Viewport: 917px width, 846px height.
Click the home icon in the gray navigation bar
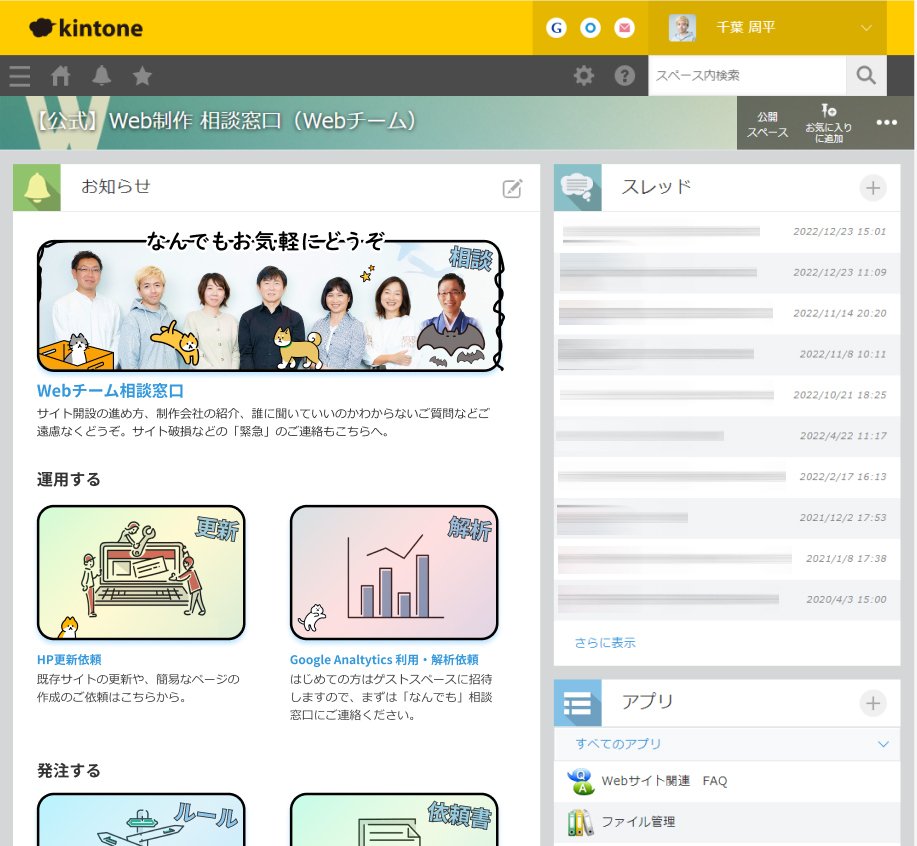pos(60,75)
